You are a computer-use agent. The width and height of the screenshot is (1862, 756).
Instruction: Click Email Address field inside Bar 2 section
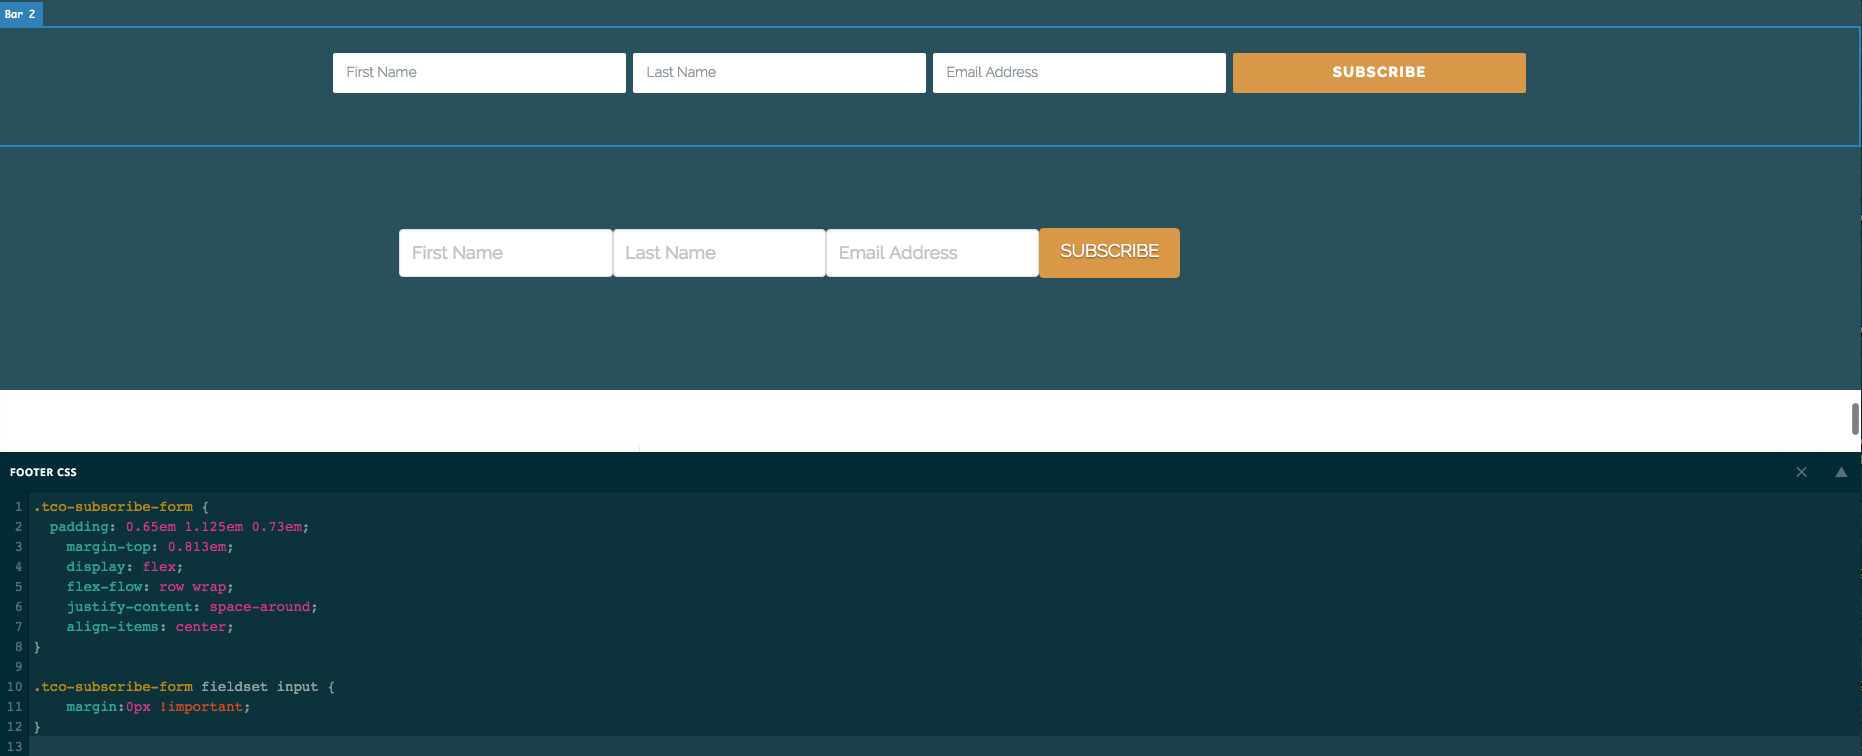click(1079, 73)
